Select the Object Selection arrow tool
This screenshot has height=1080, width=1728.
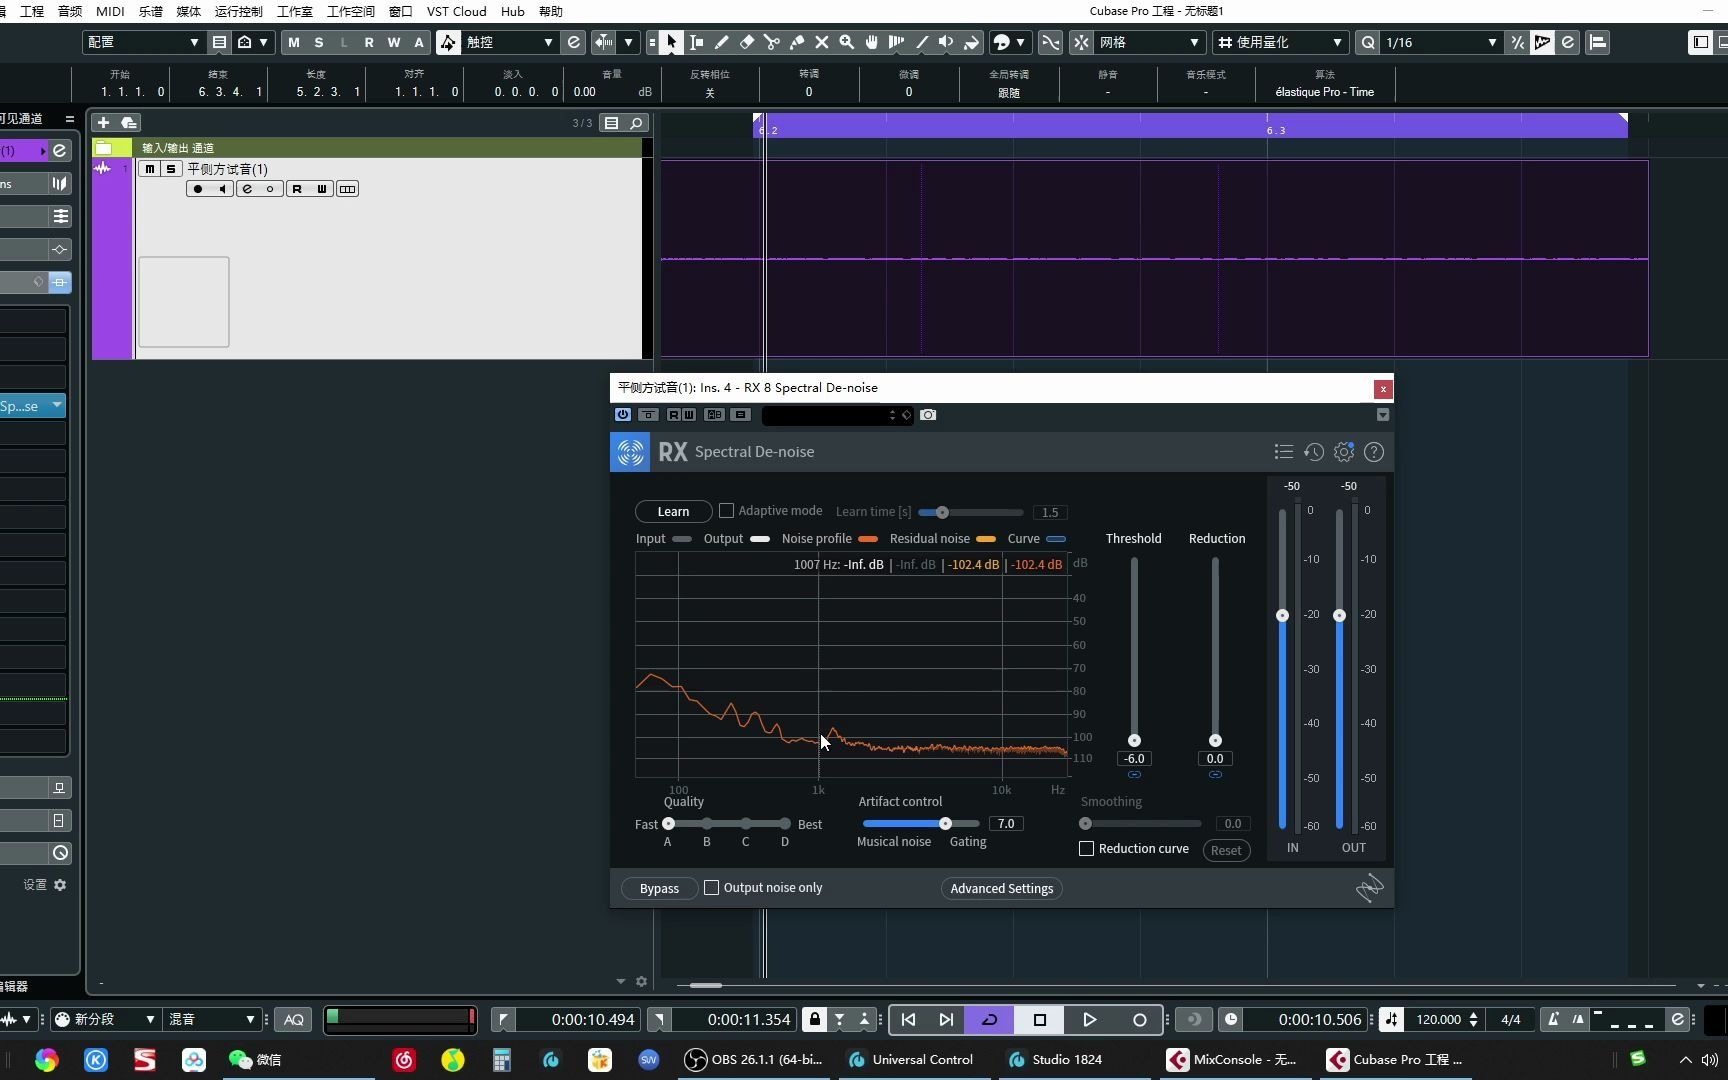pyautogui.click(x=672, y=42)
